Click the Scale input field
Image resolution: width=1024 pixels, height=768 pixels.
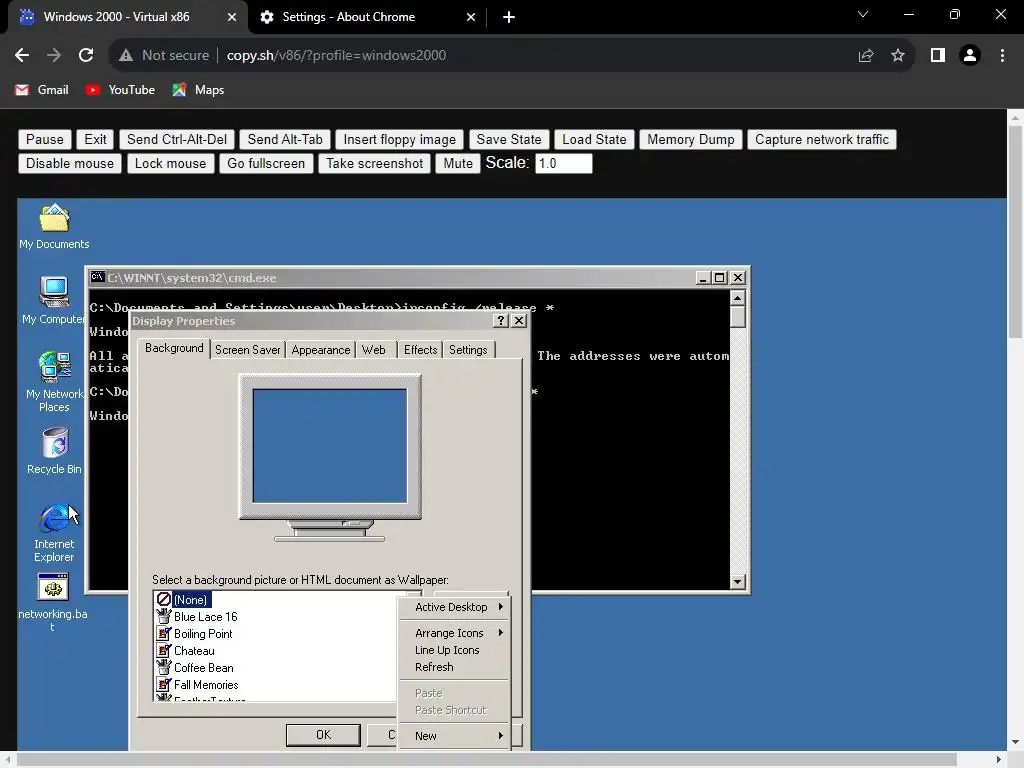pyautogui.click(x=564, y=163)
